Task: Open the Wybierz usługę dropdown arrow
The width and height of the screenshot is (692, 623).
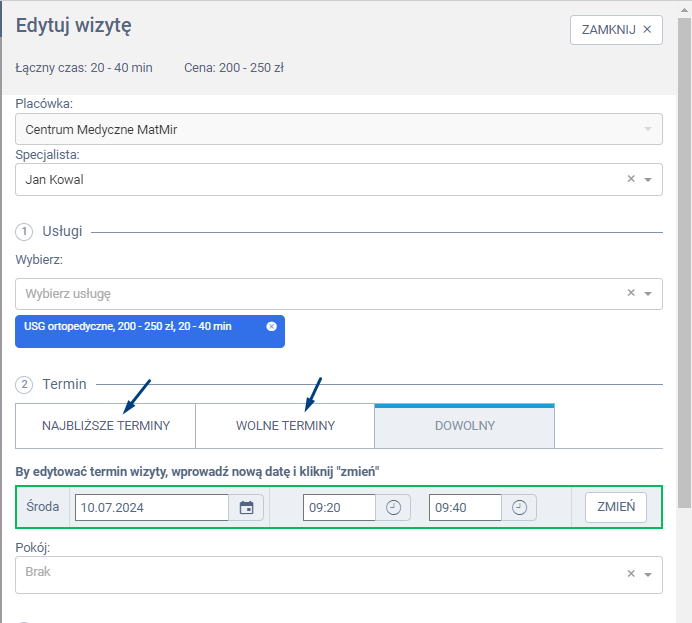Action: point(647,294)
